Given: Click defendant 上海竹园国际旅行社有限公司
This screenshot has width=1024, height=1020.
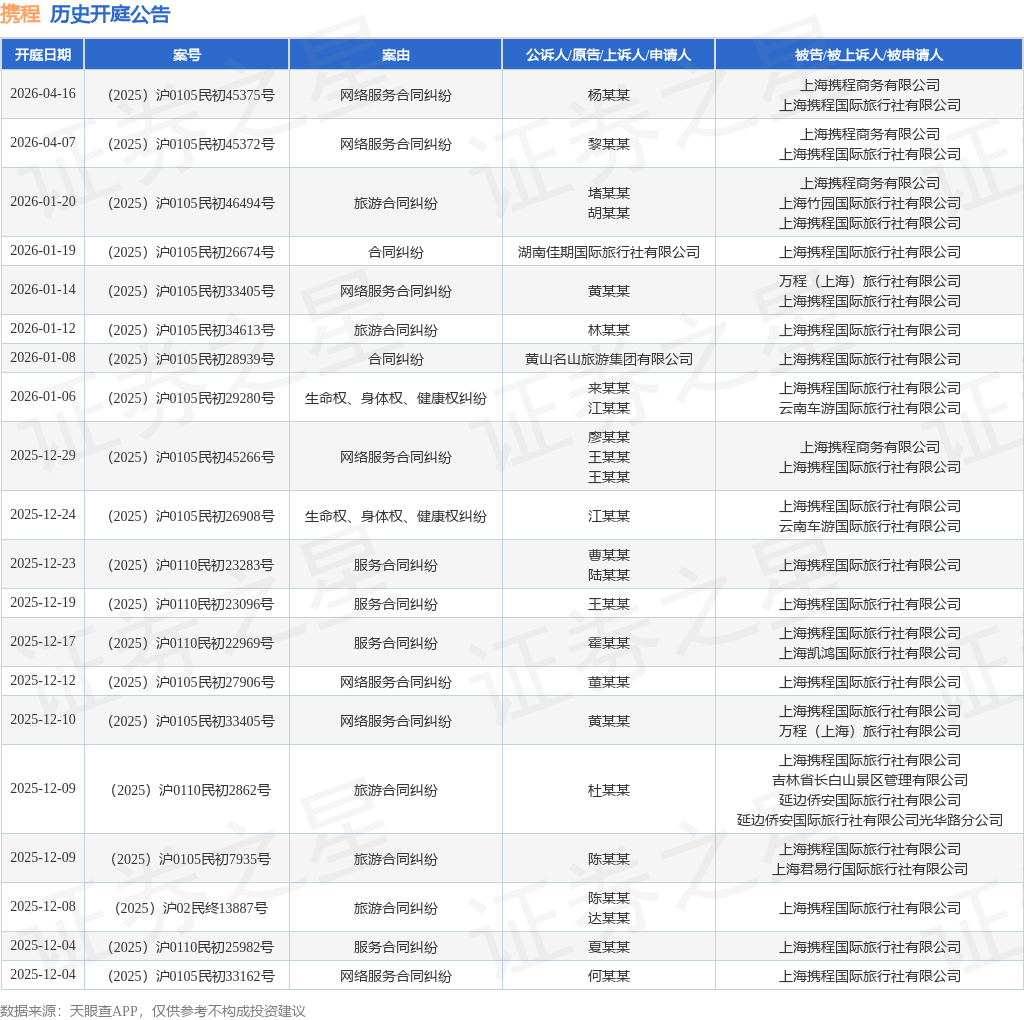Looking at the screenshot, I should coord(869,203).
